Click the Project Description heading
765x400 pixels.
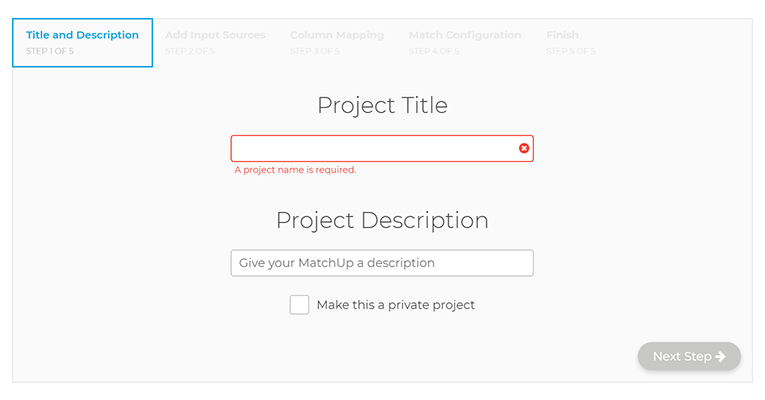tap(382, 220)
